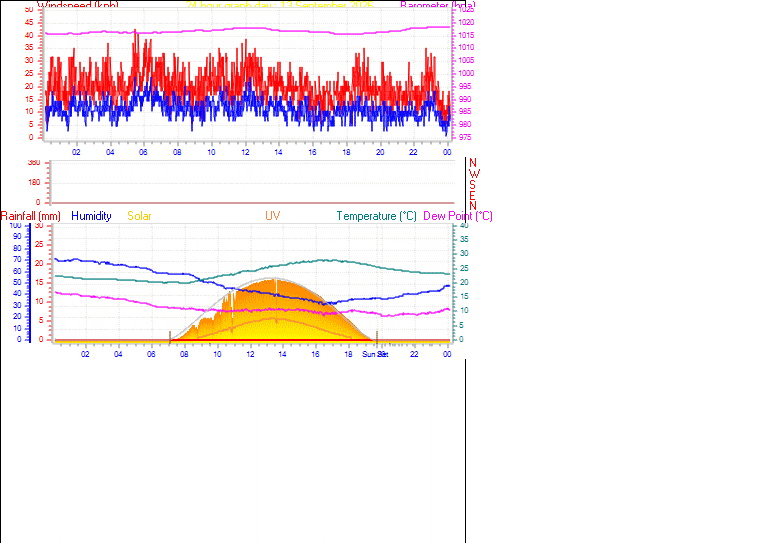Click 40 on the windspeed axis
This screenshot has width=761, height=543.
point(29,35)
